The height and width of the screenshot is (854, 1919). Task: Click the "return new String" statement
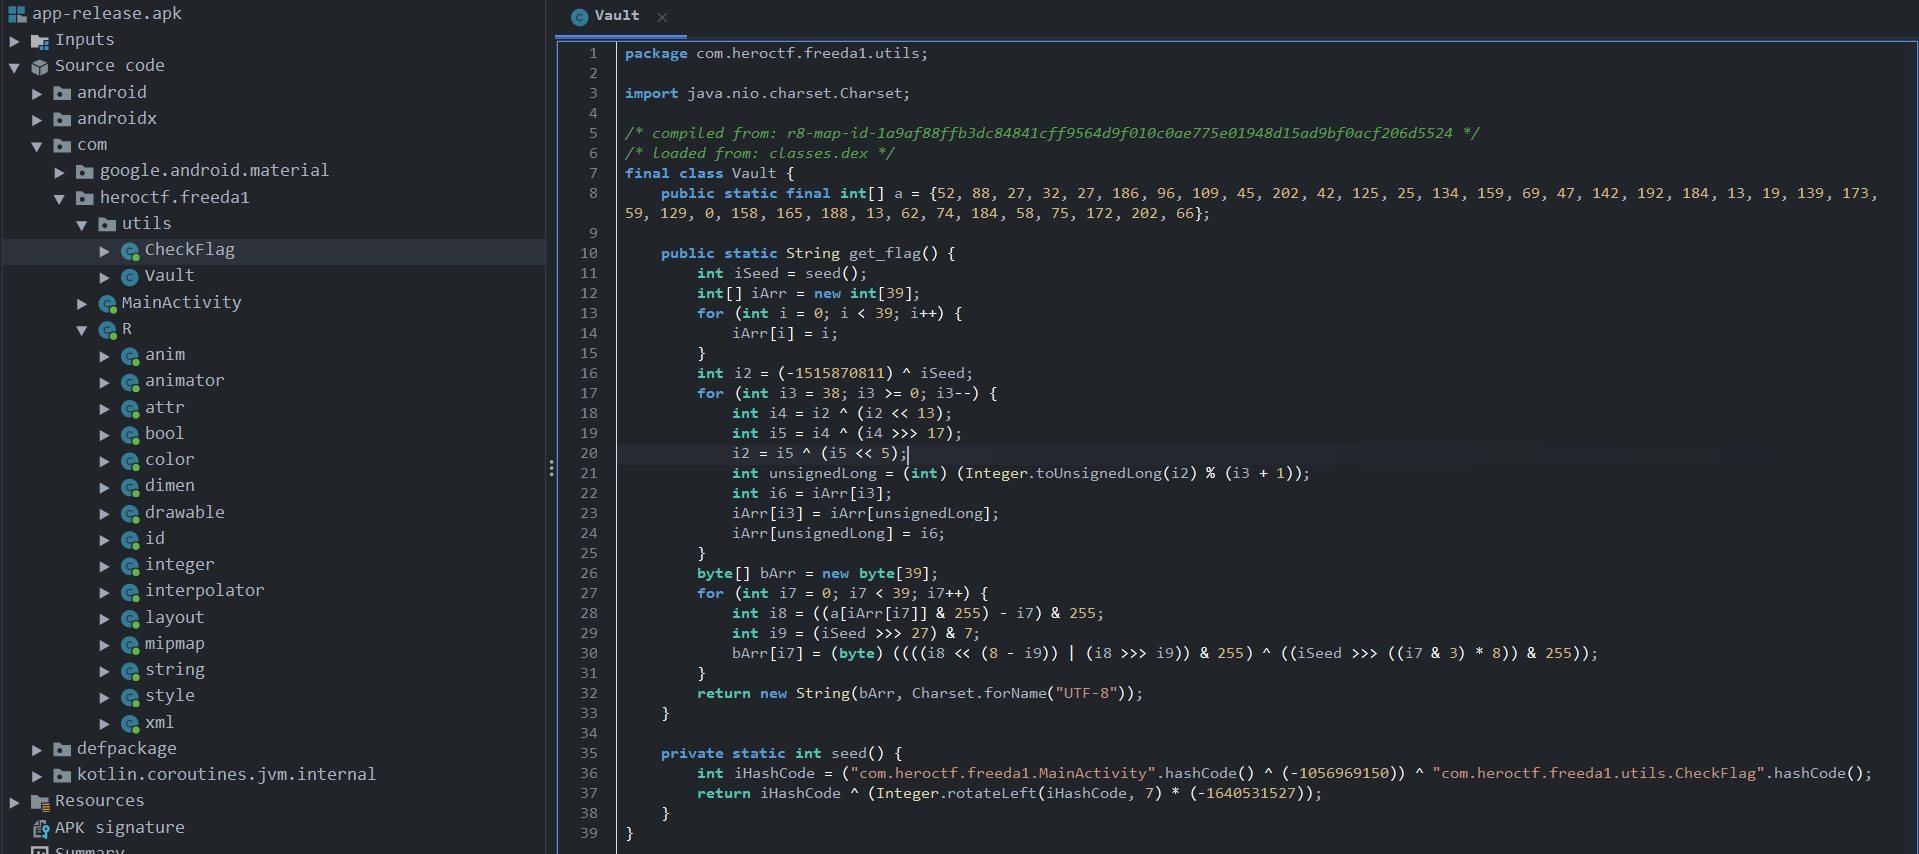click(919, 693)
